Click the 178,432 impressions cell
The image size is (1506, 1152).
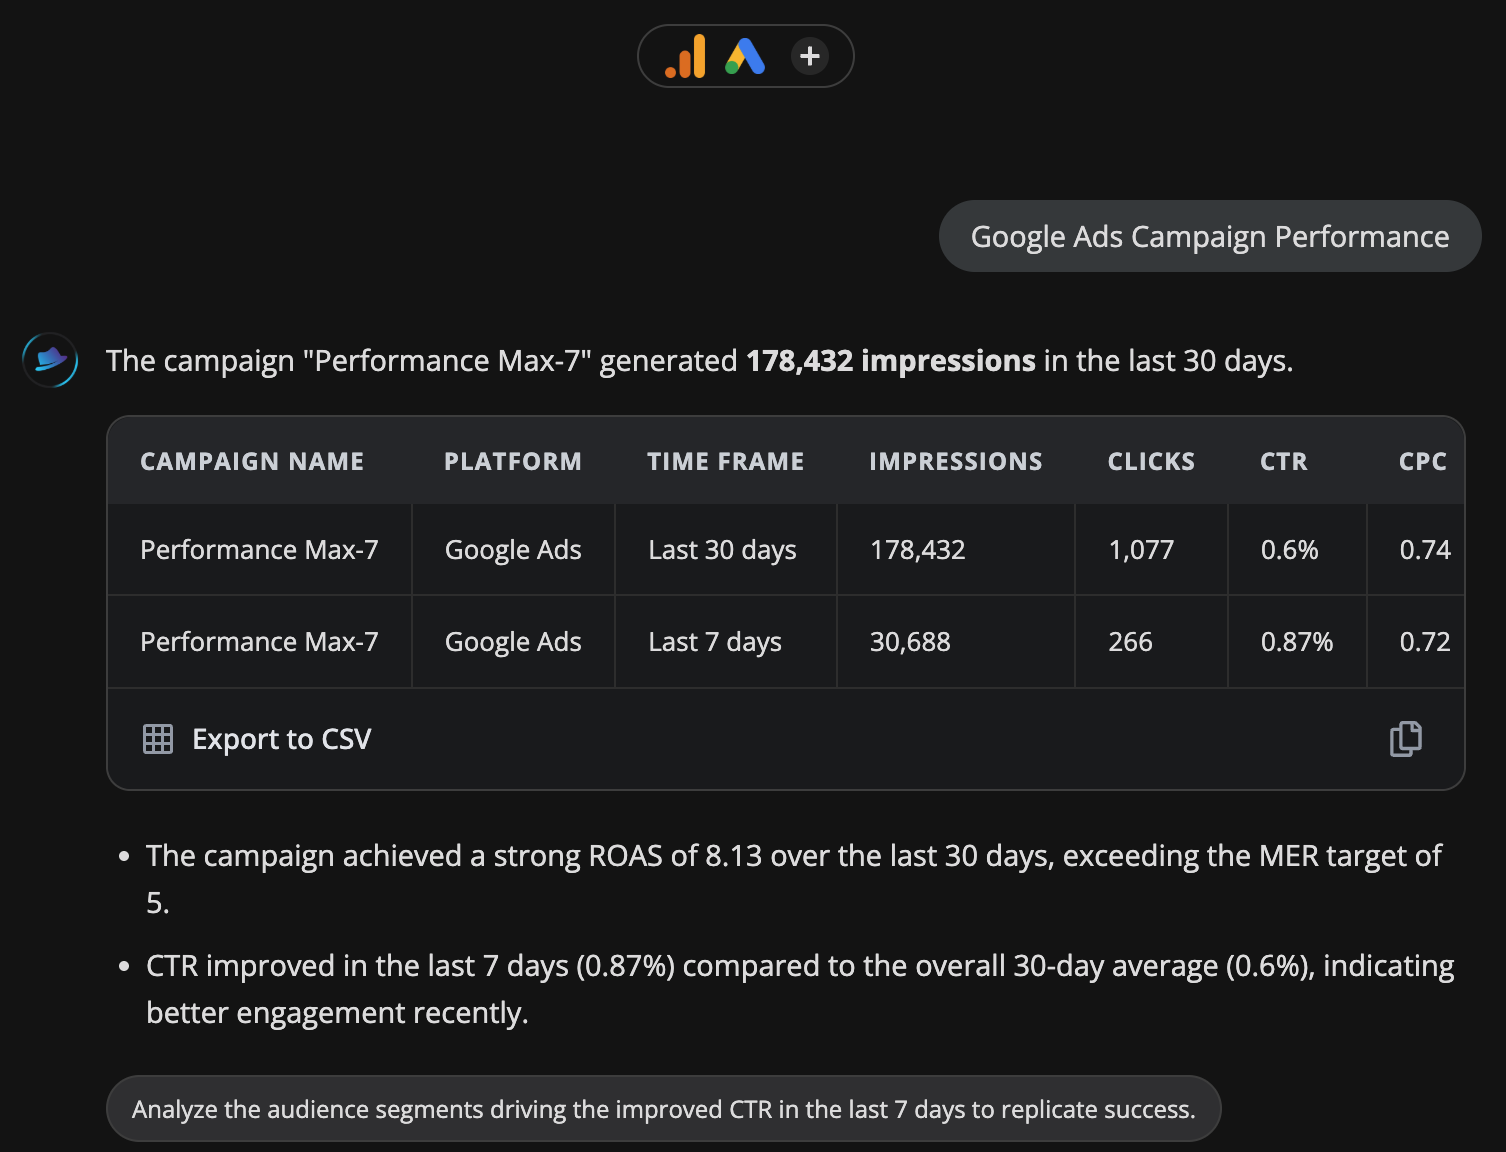point(917,550)
